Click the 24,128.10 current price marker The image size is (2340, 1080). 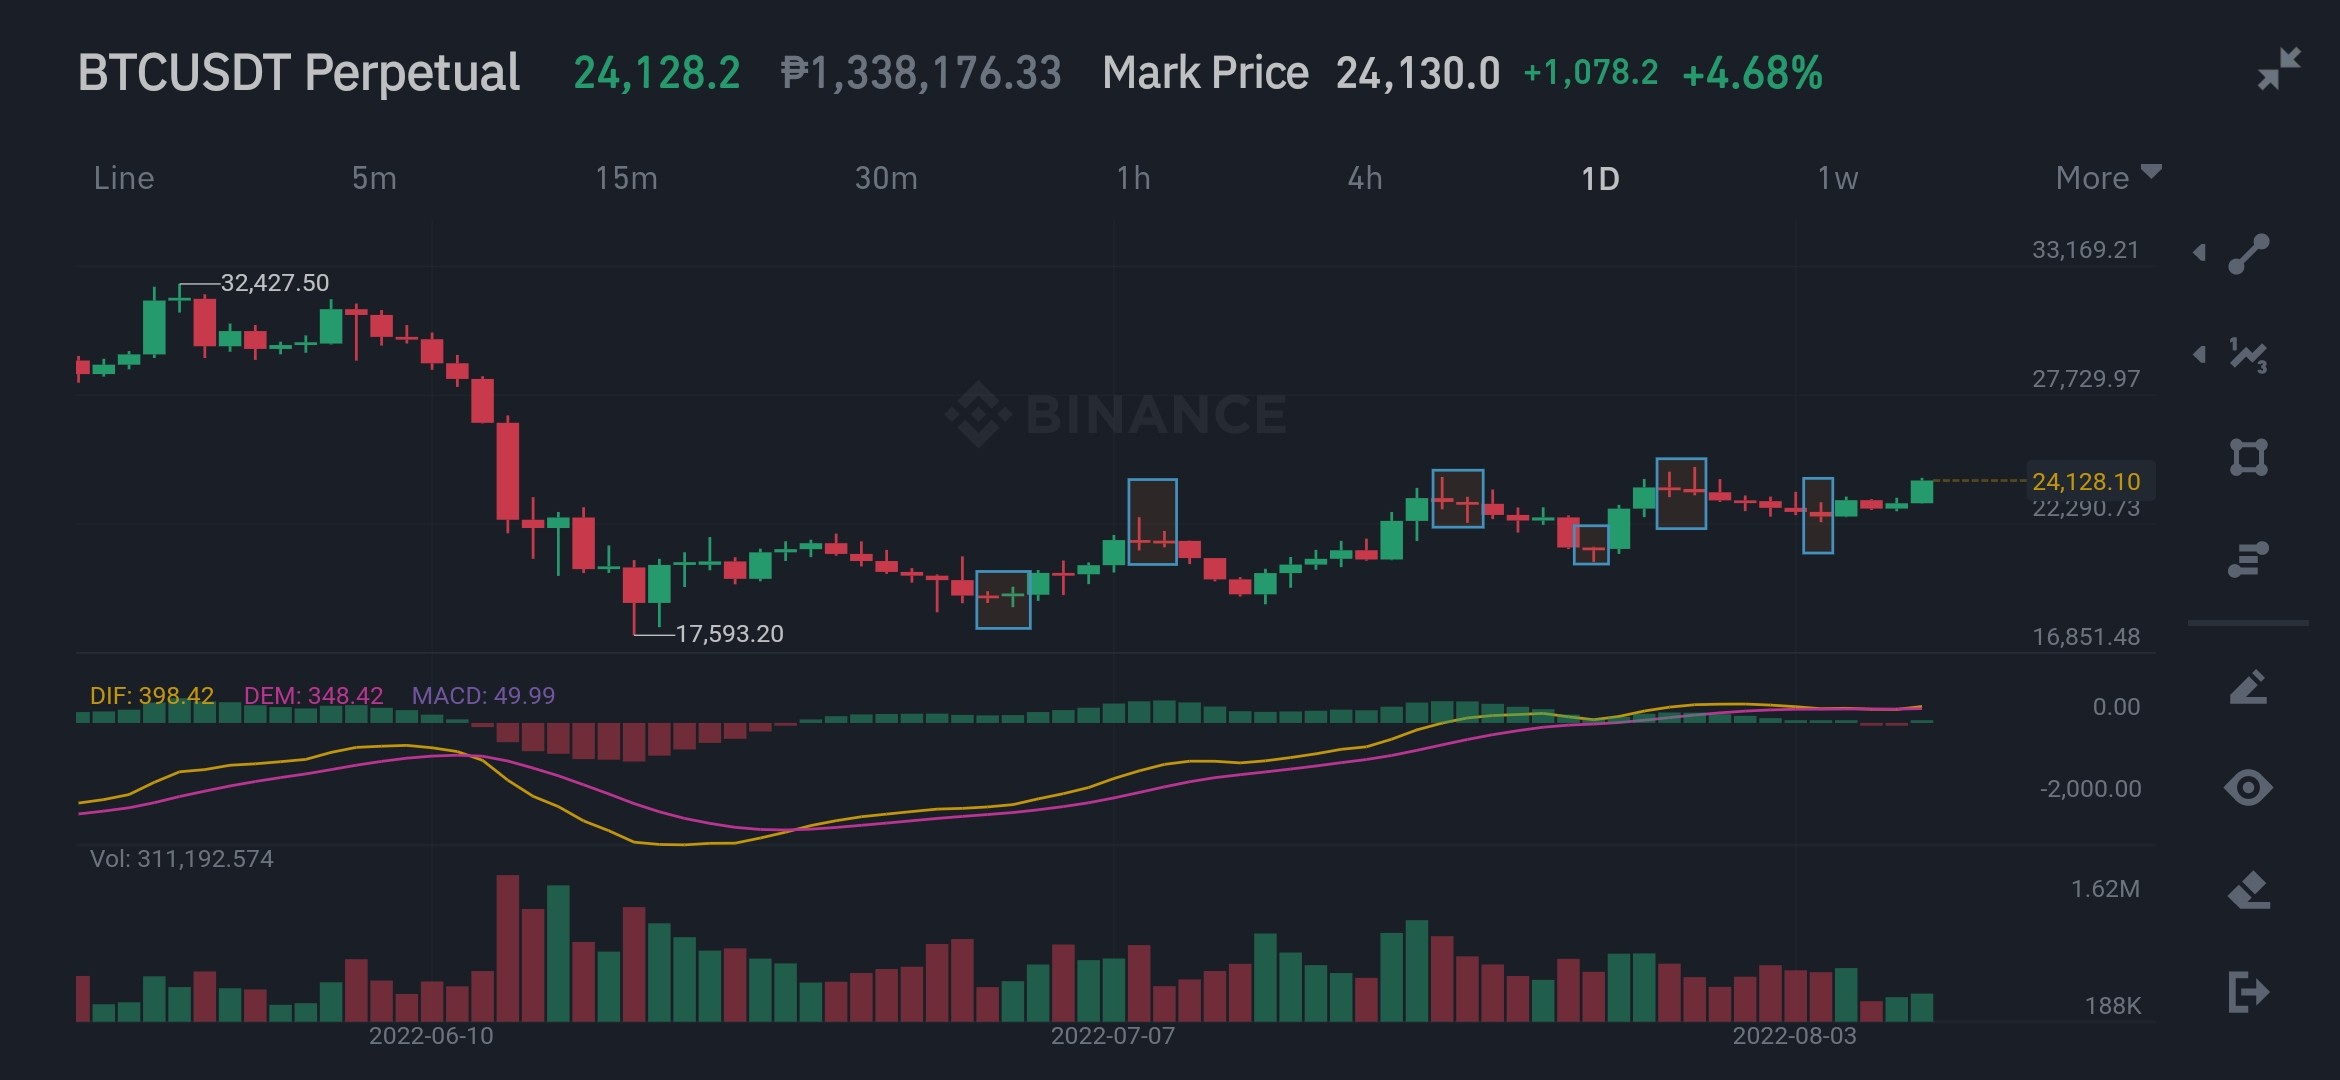tap(2087, 482)
